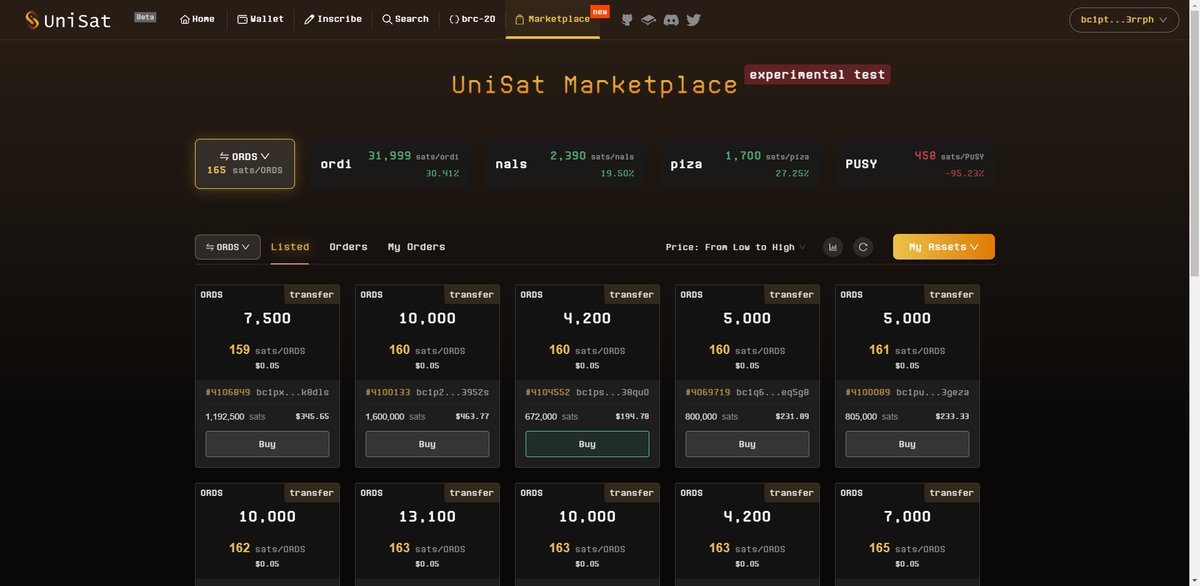Open inscription #4100089 link
Screen dimensions: 1200x586
click(x=868, y=392)
